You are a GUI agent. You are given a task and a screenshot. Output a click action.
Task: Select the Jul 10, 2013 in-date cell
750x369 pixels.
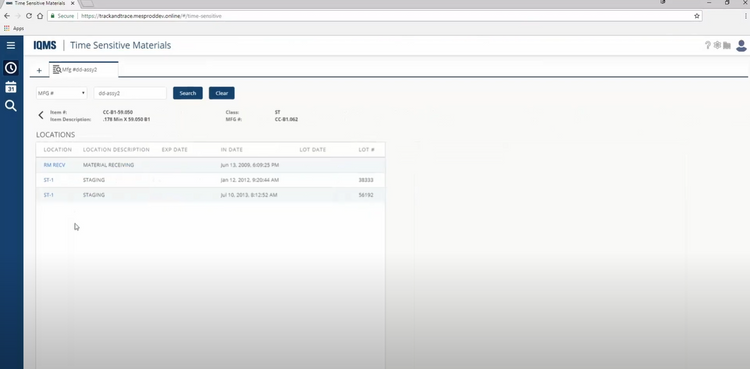click(249, 195)
